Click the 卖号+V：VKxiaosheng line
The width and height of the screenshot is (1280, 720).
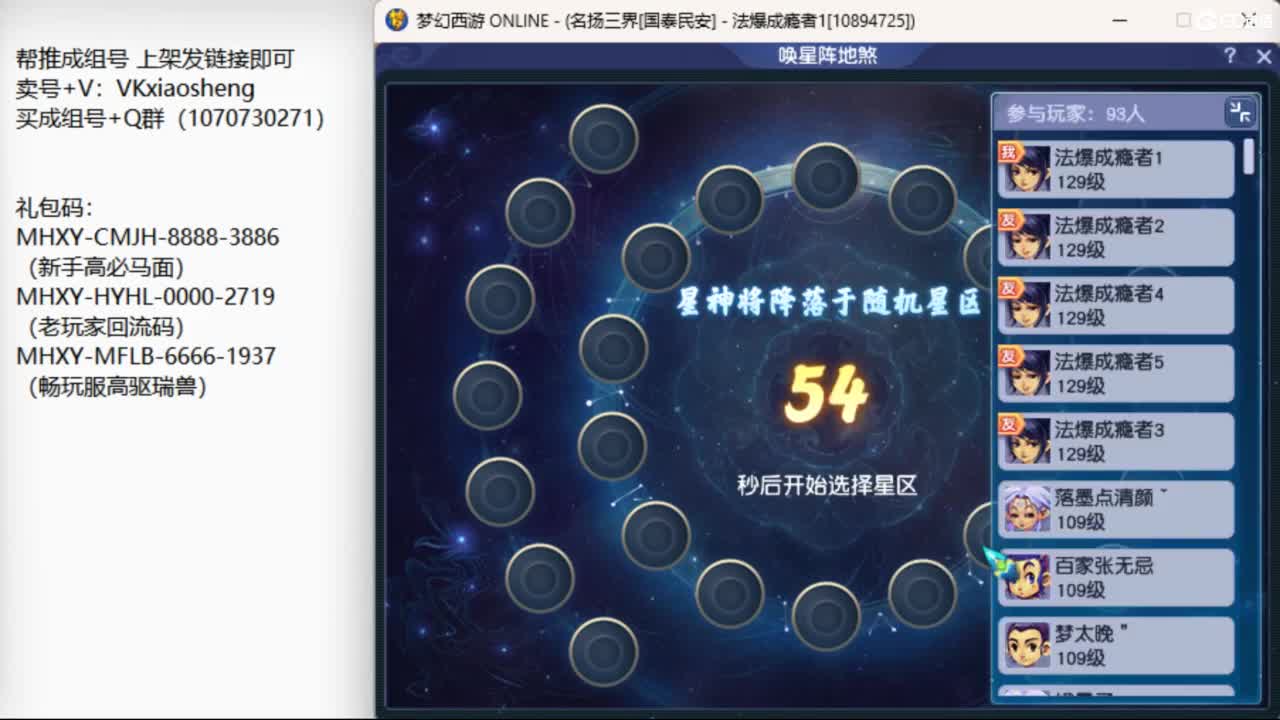click(135, 89)
